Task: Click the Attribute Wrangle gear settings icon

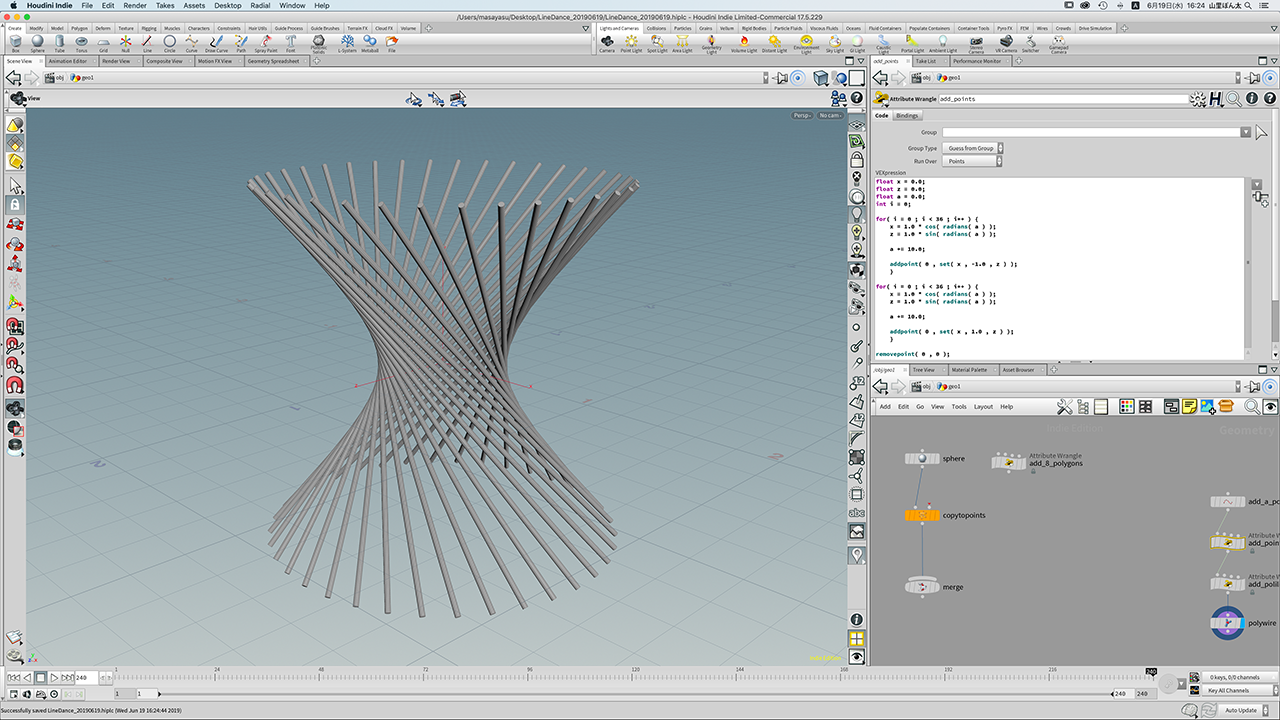Action: pos(1199,99)
